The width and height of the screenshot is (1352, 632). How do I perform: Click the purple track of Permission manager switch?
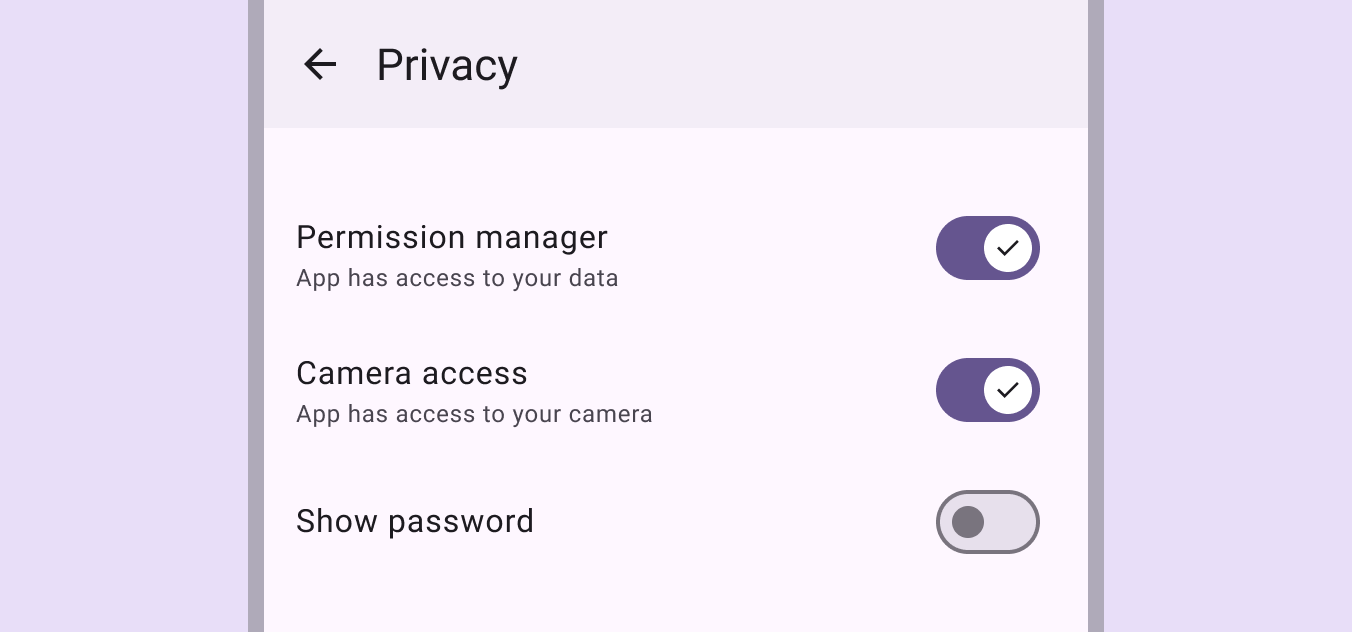[958, 248]
